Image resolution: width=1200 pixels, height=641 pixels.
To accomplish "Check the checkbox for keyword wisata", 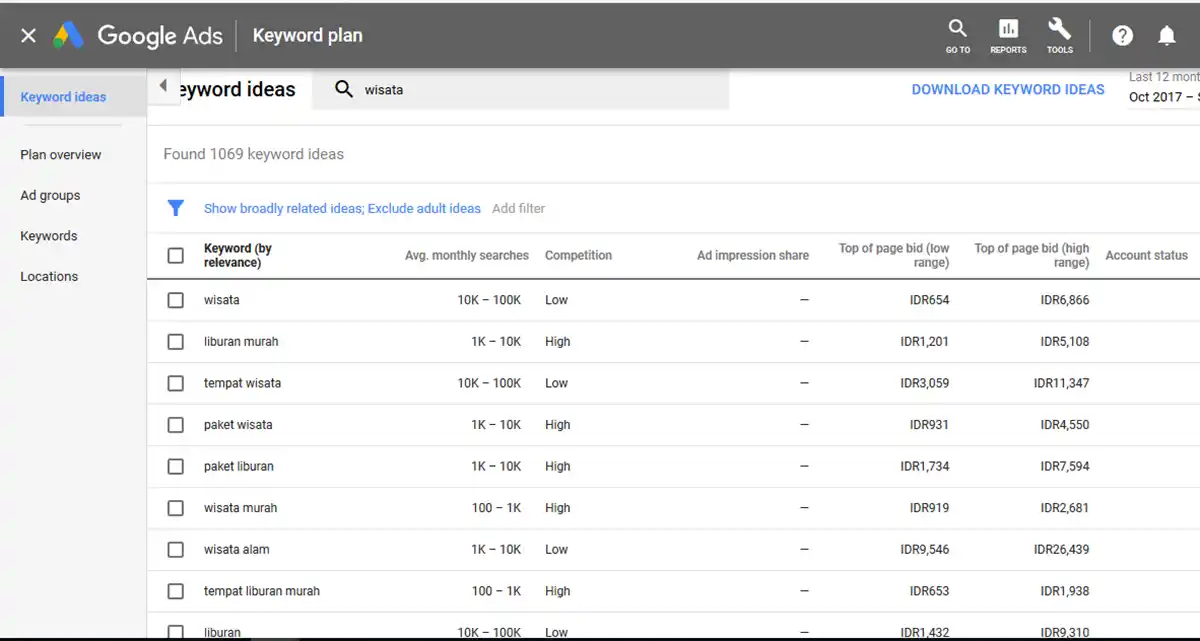I will click(x=176, y=299).
